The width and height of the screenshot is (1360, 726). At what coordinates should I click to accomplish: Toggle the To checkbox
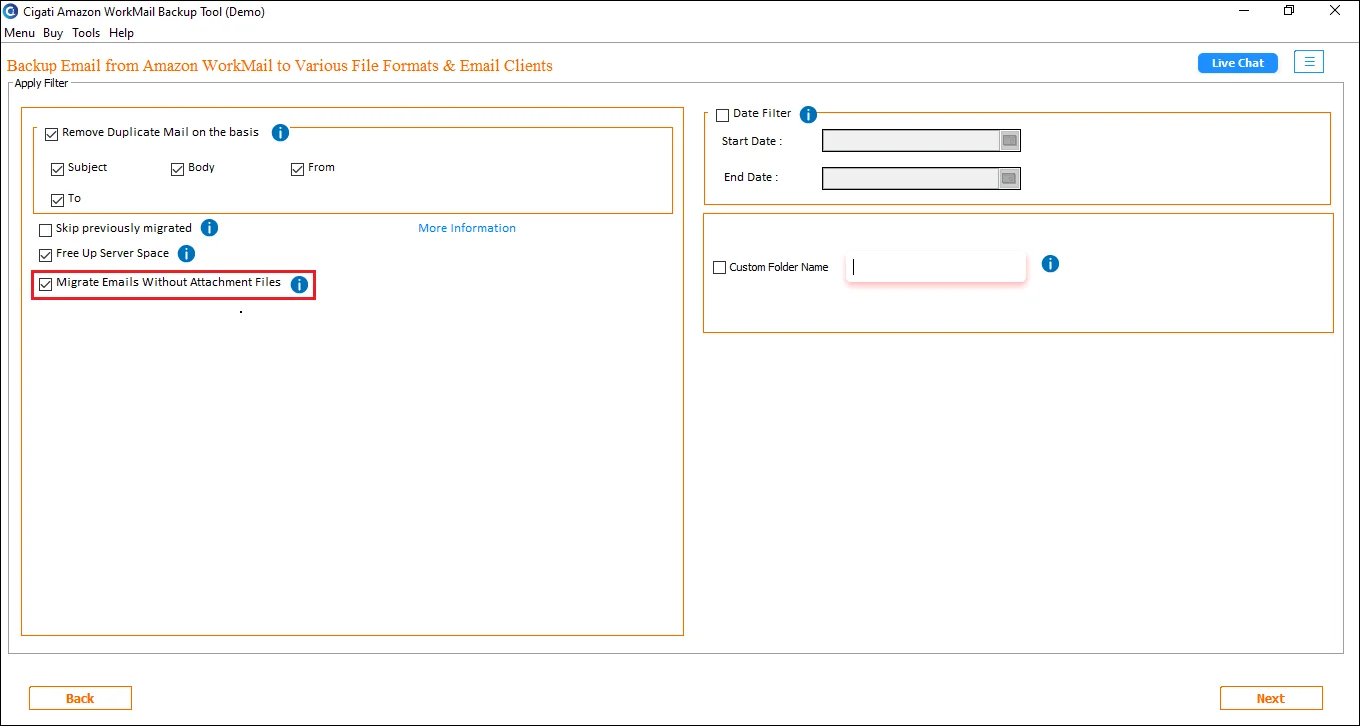point(58,200)
